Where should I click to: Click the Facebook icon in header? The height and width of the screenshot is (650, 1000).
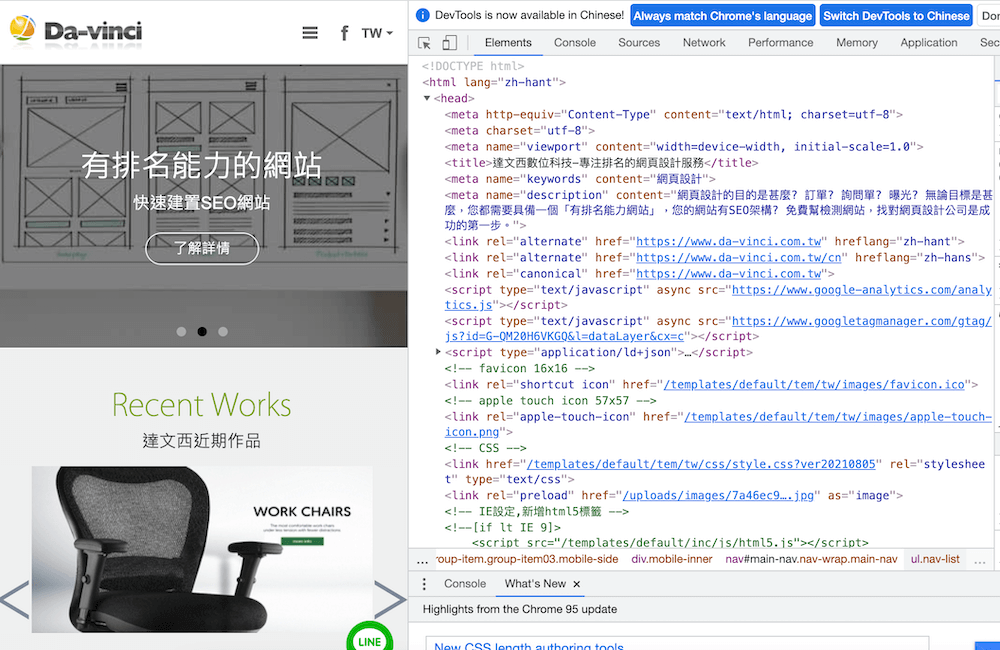pos(344,33)
